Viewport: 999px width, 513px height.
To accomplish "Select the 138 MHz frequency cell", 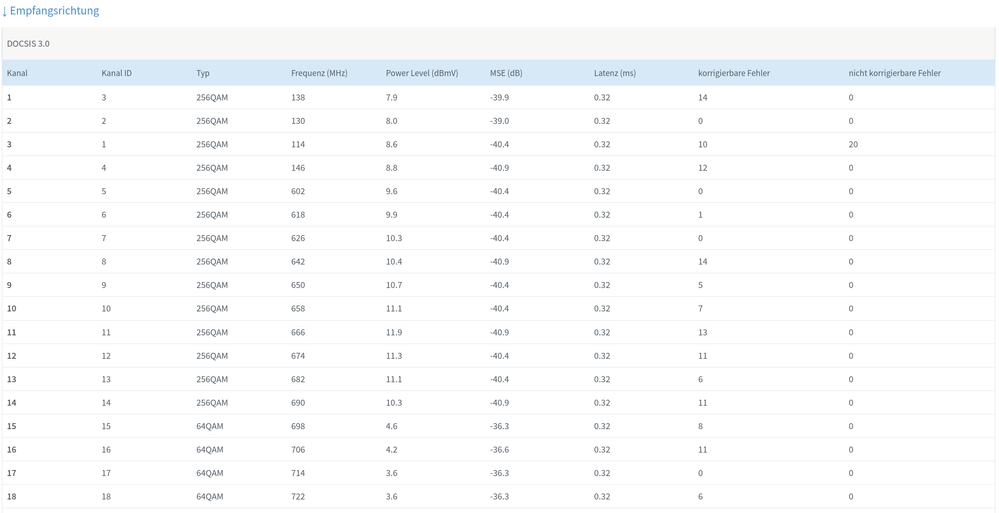I will (x=298, y=98).
